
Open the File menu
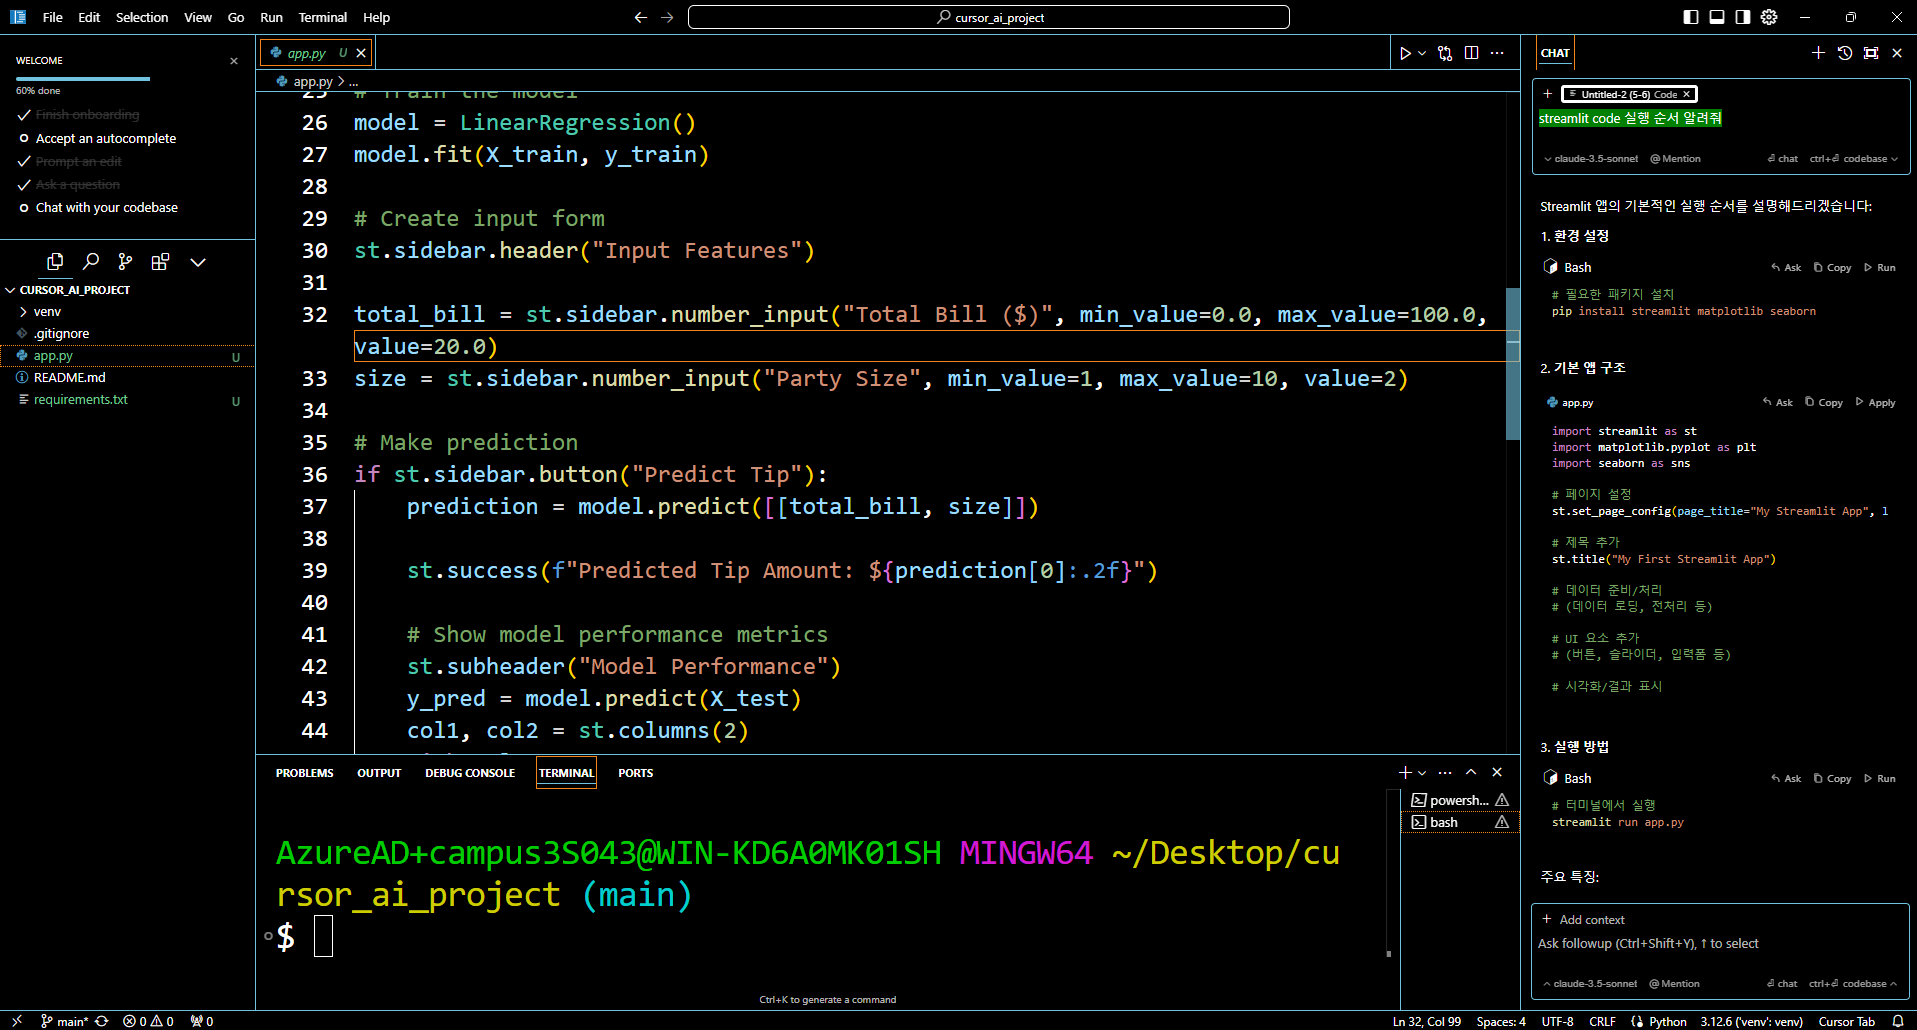pos(53,17)
